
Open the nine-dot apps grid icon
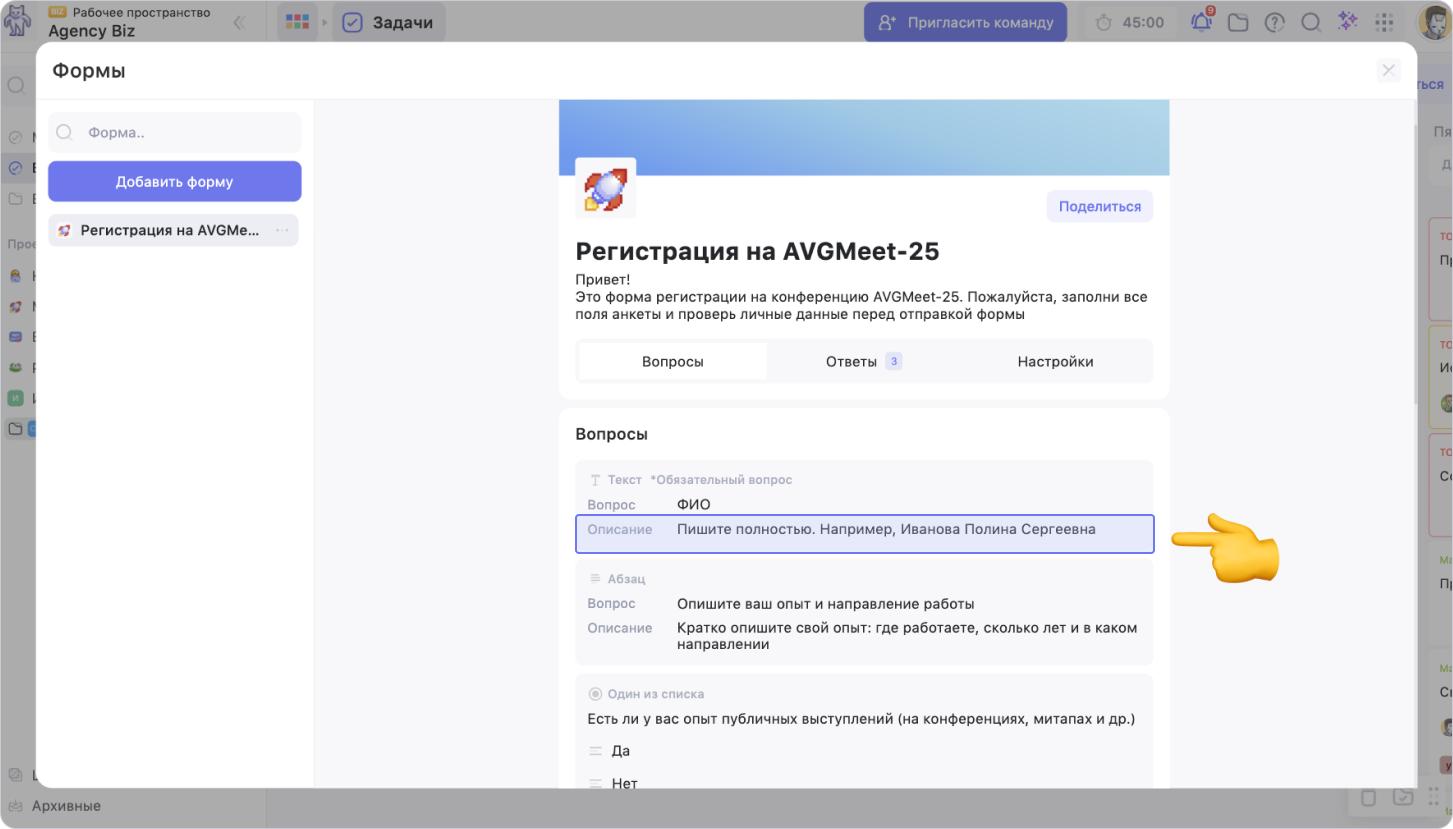pos(1384,22)
